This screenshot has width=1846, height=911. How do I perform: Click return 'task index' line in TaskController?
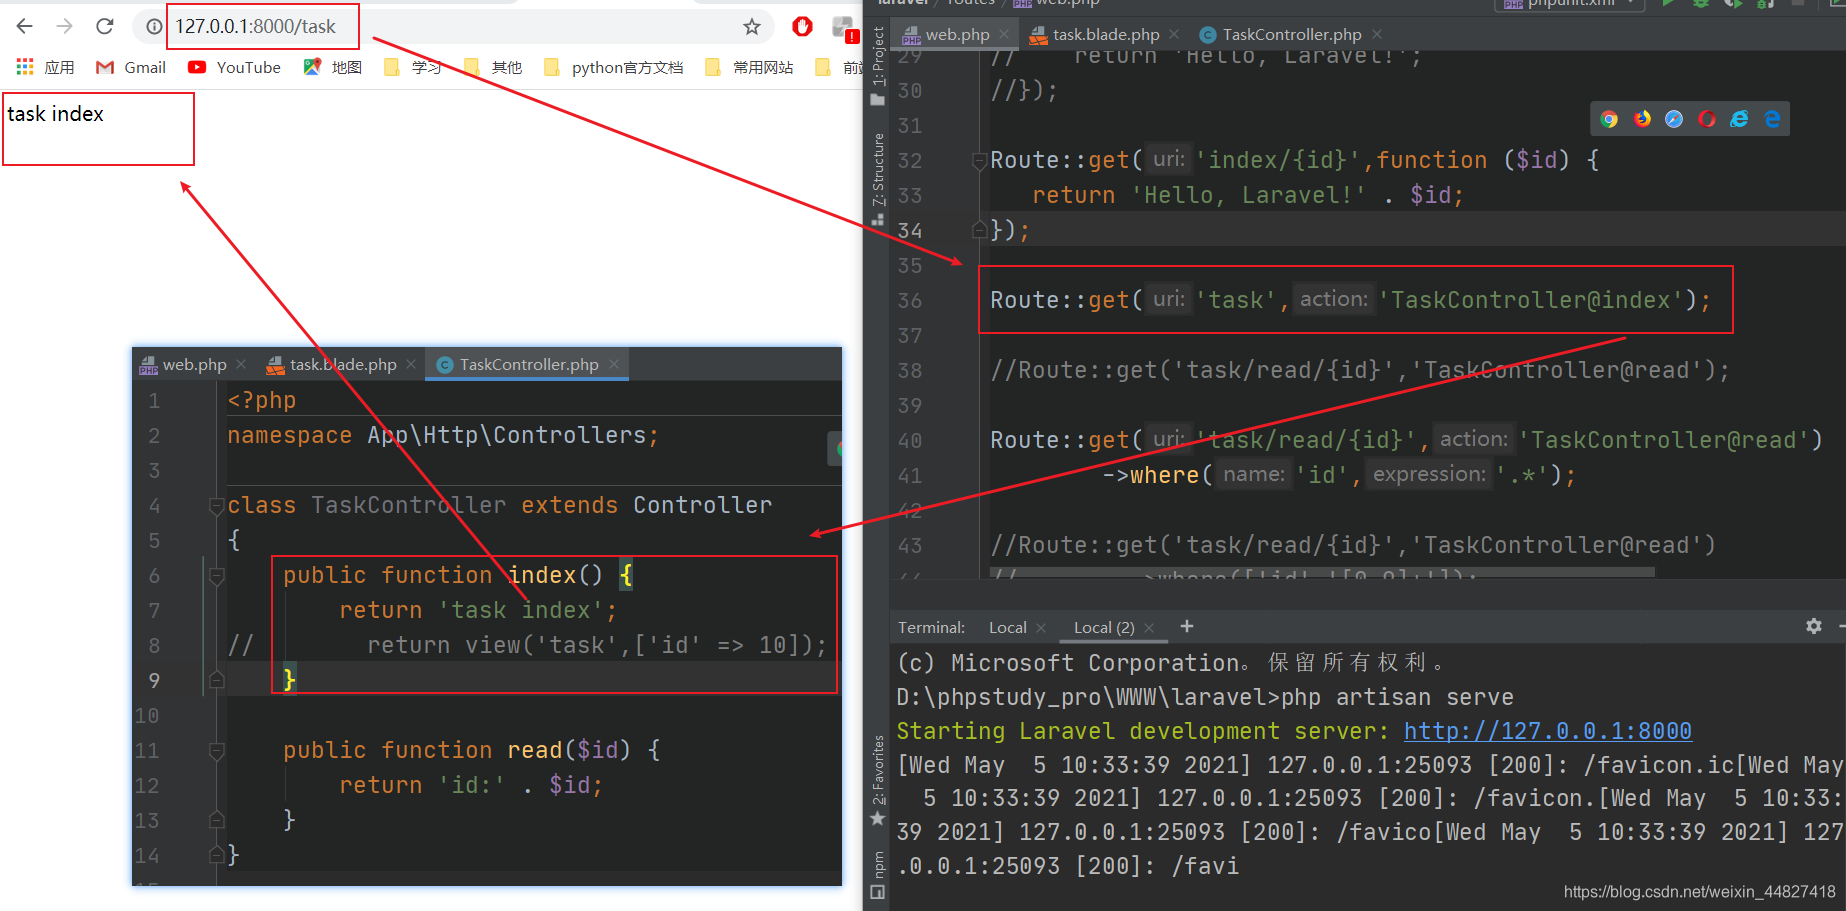477,610
